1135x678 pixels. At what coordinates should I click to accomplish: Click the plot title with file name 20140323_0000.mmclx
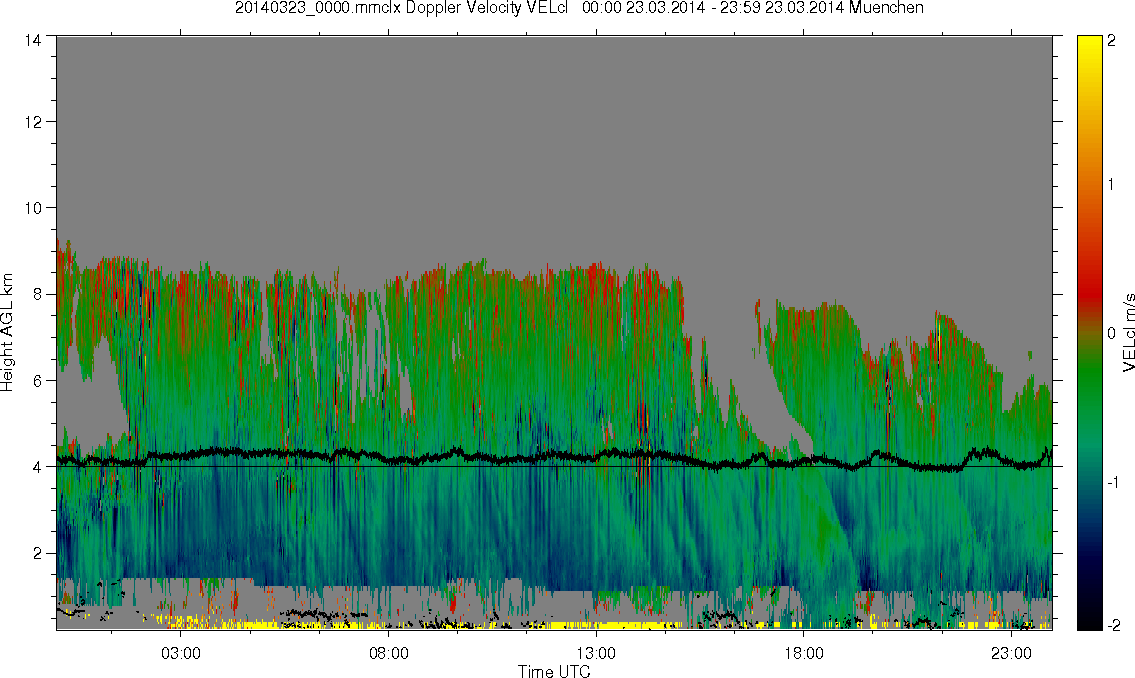[x=579, y=8]
